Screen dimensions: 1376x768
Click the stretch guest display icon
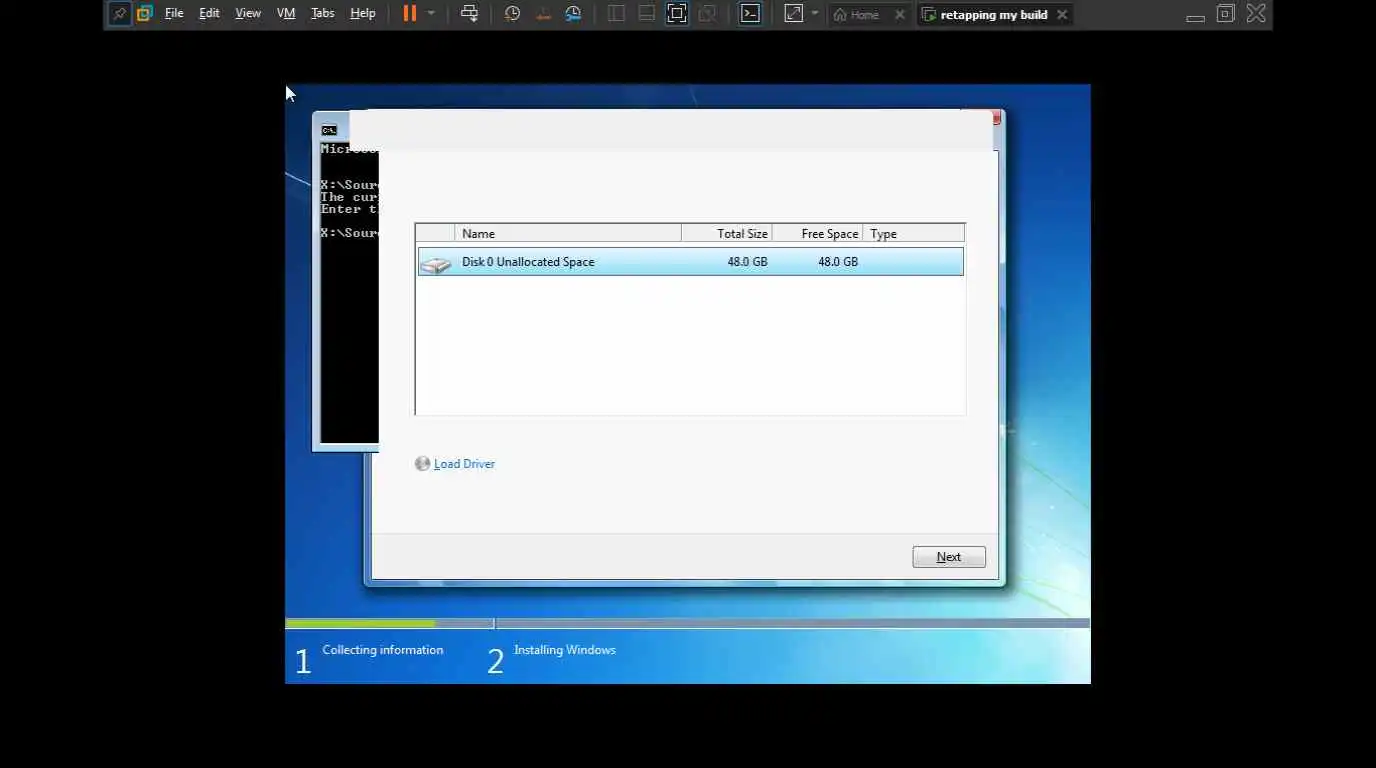[x=793, y=14]
